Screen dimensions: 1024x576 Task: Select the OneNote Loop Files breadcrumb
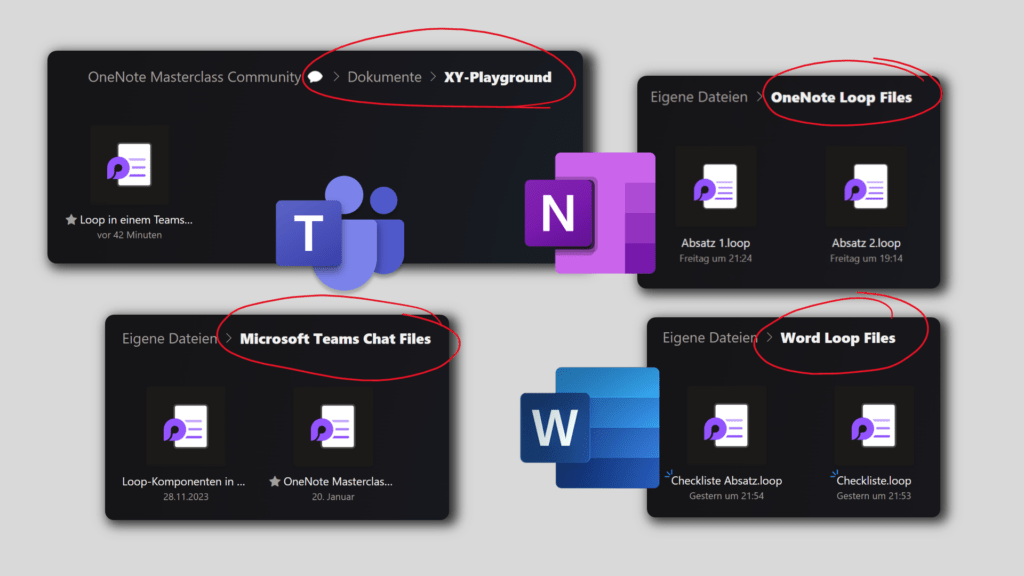[x=841, y=97]
